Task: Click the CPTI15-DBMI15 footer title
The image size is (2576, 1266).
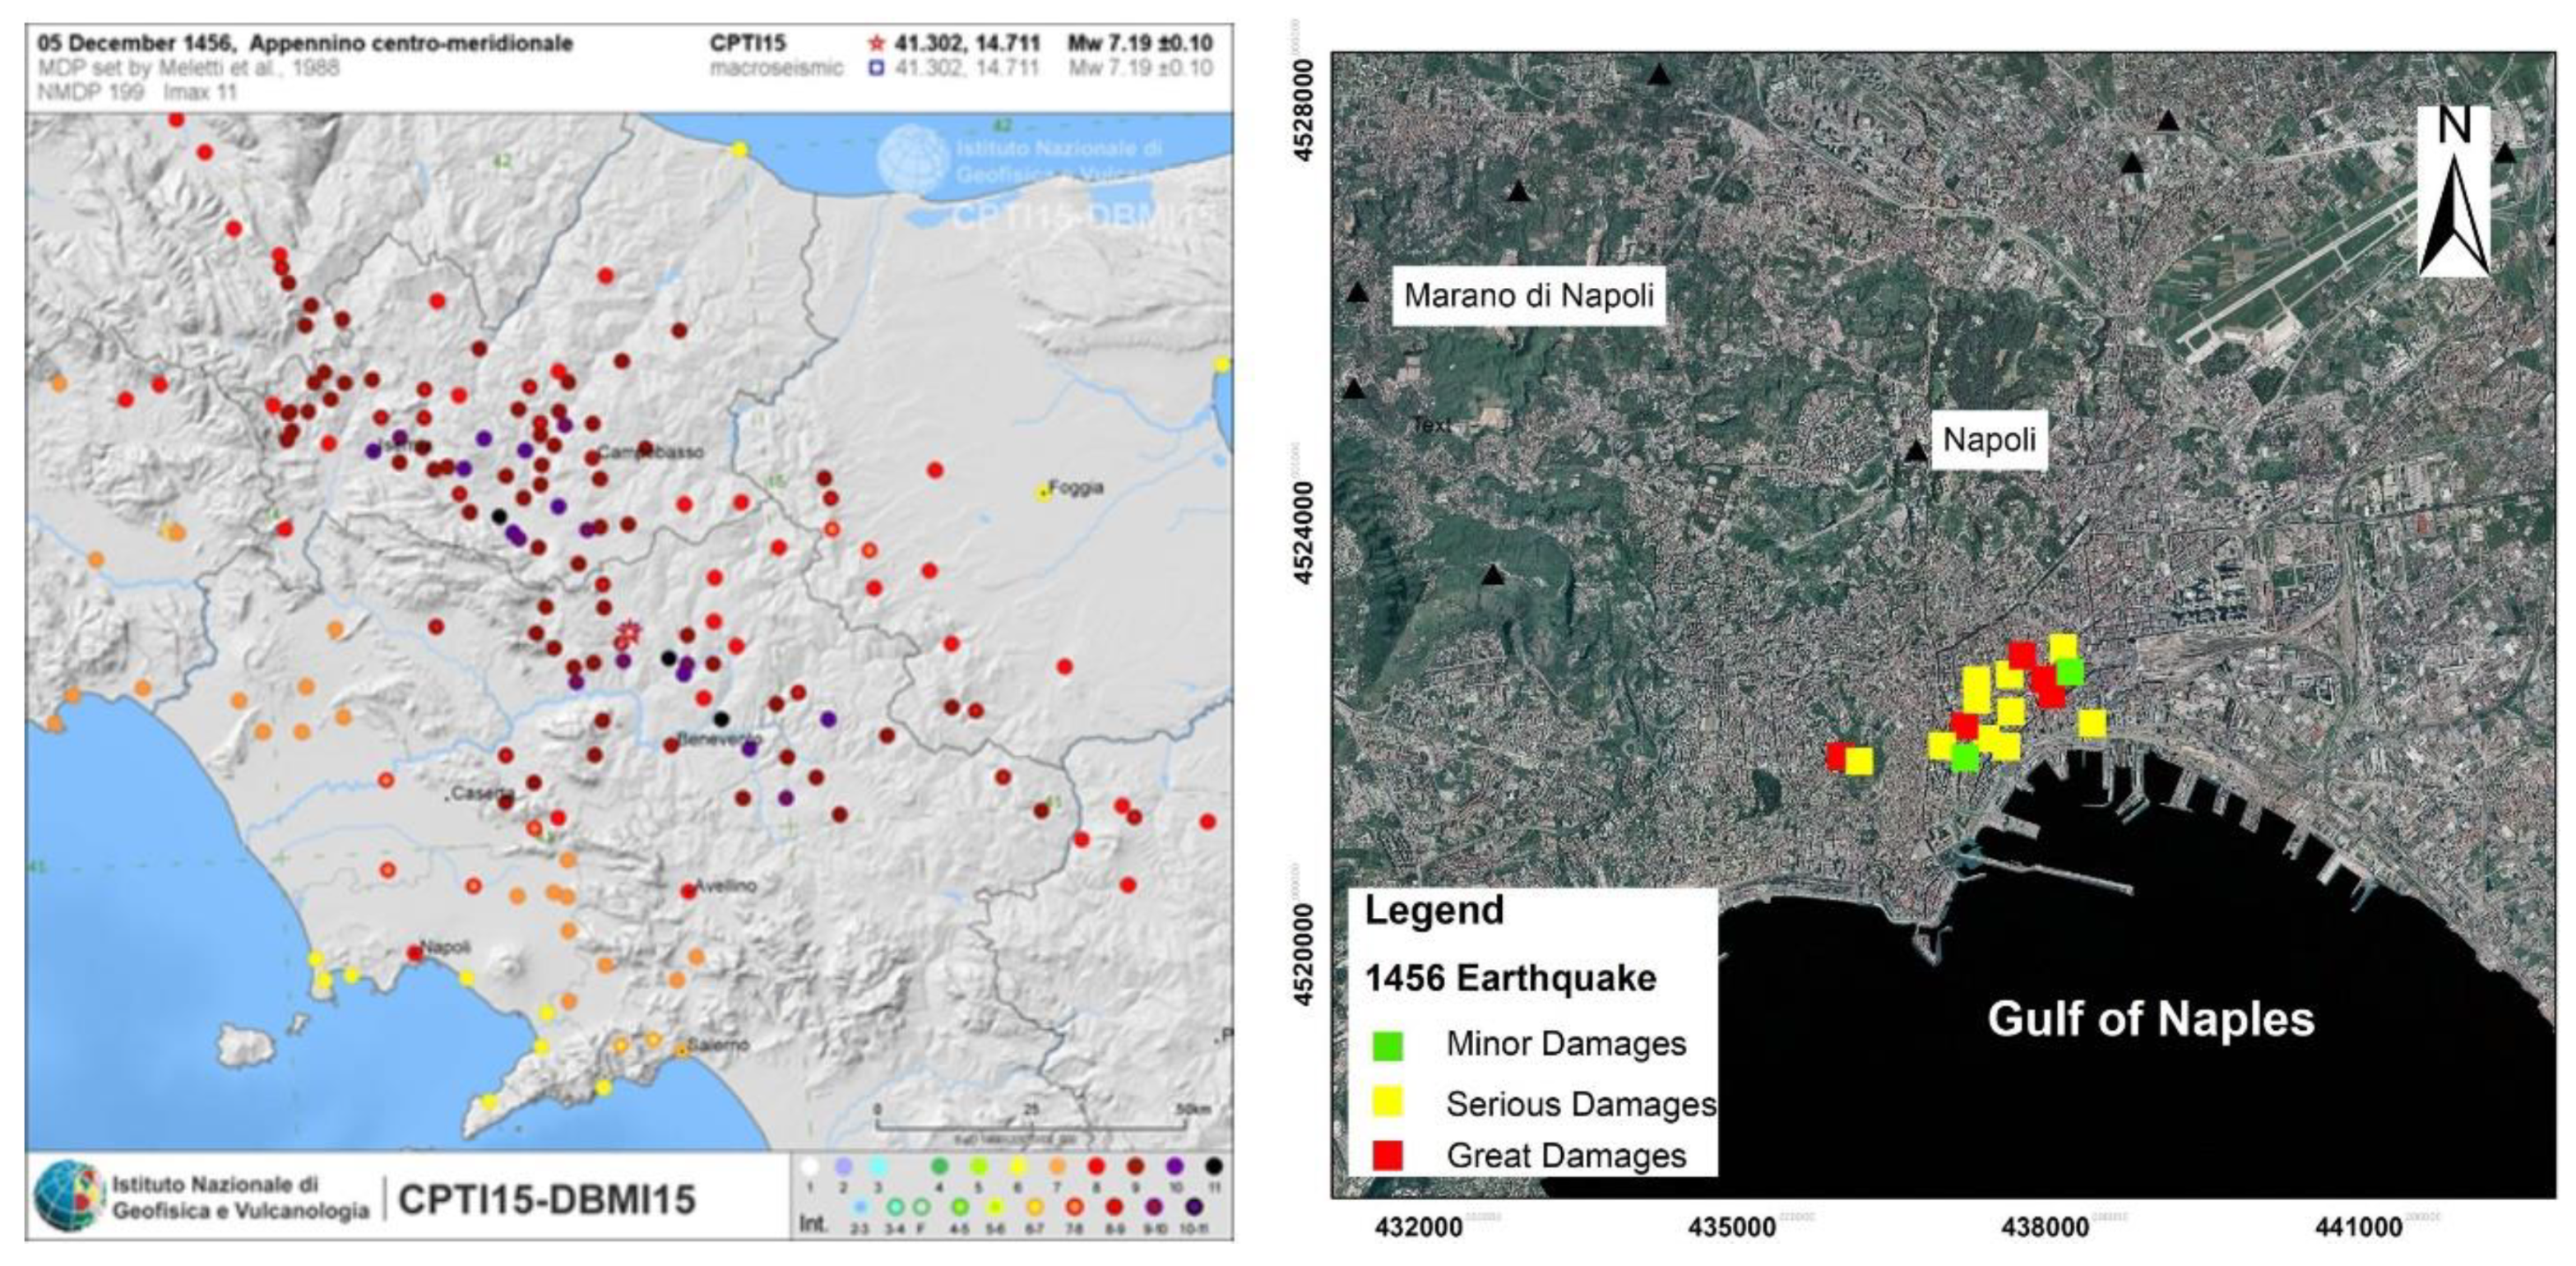Action: (x=546, y=1199)
